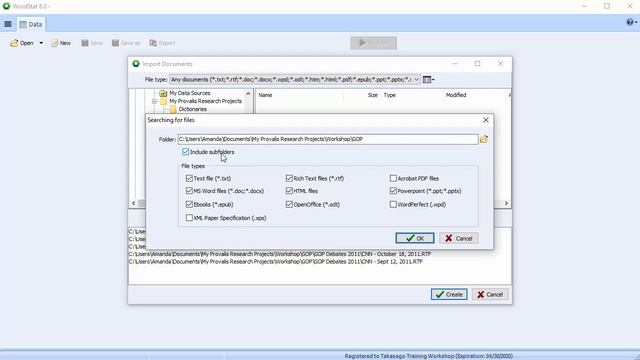Select the Dictionaries folder
This screenshot has width=640, height=360.
(x=192, y=109)
